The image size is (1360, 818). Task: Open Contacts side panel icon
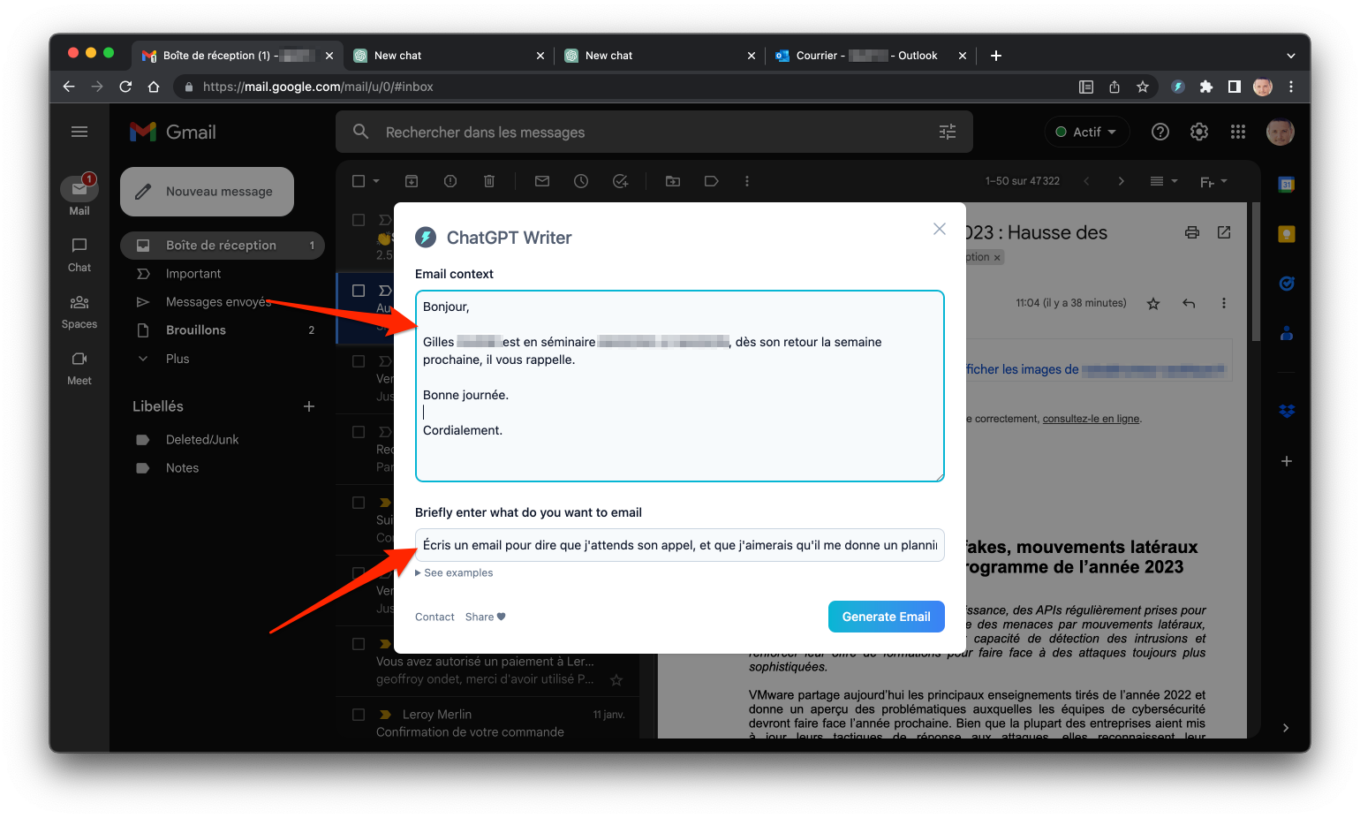coord(1287,334)
